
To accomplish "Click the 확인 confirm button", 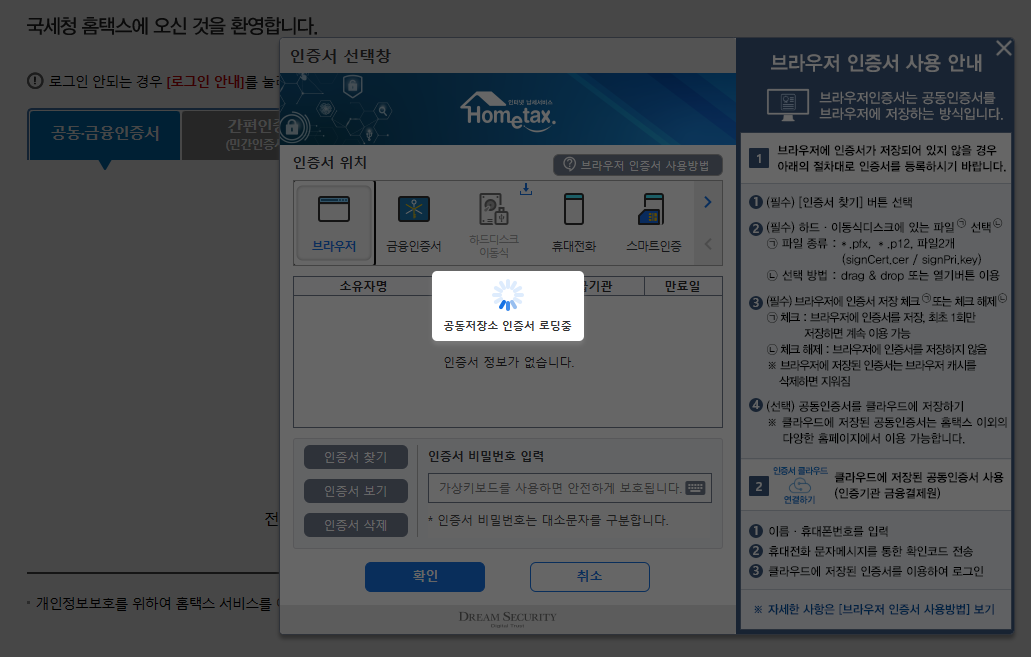I will 424,577.
